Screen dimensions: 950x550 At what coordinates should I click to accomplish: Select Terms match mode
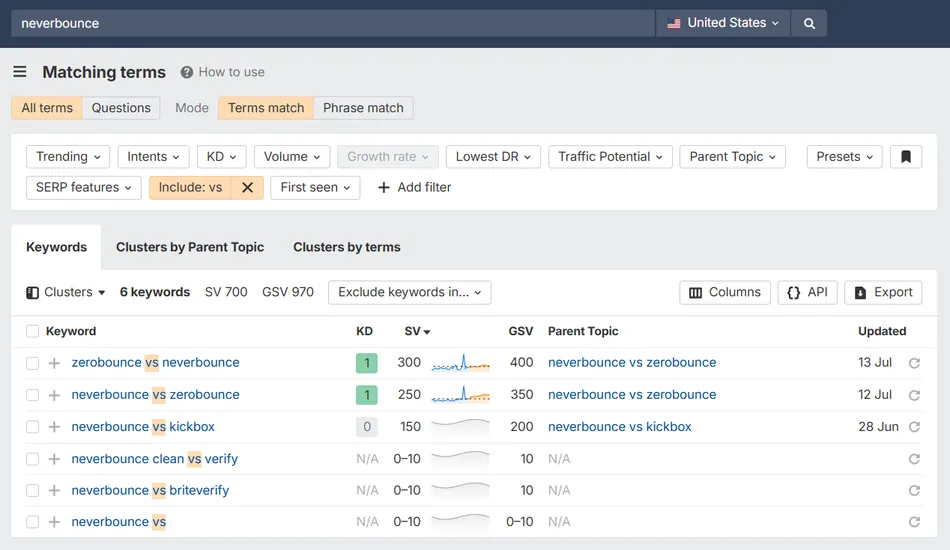tap(266, 108)
